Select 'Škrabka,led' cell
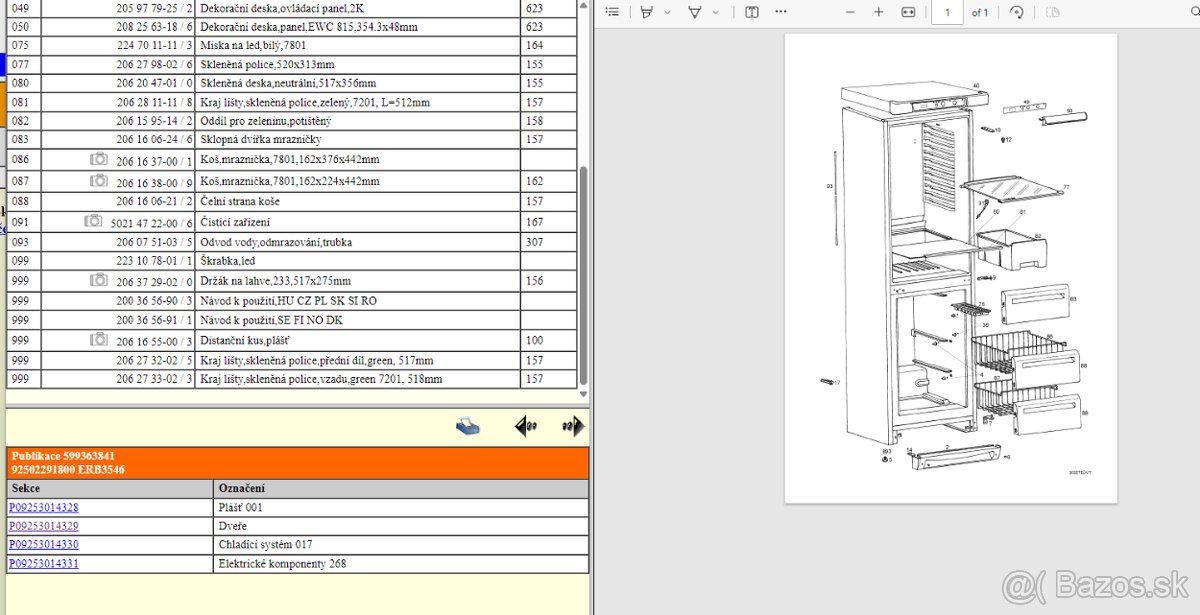The image size is (1200, 615). pos(358,261)
